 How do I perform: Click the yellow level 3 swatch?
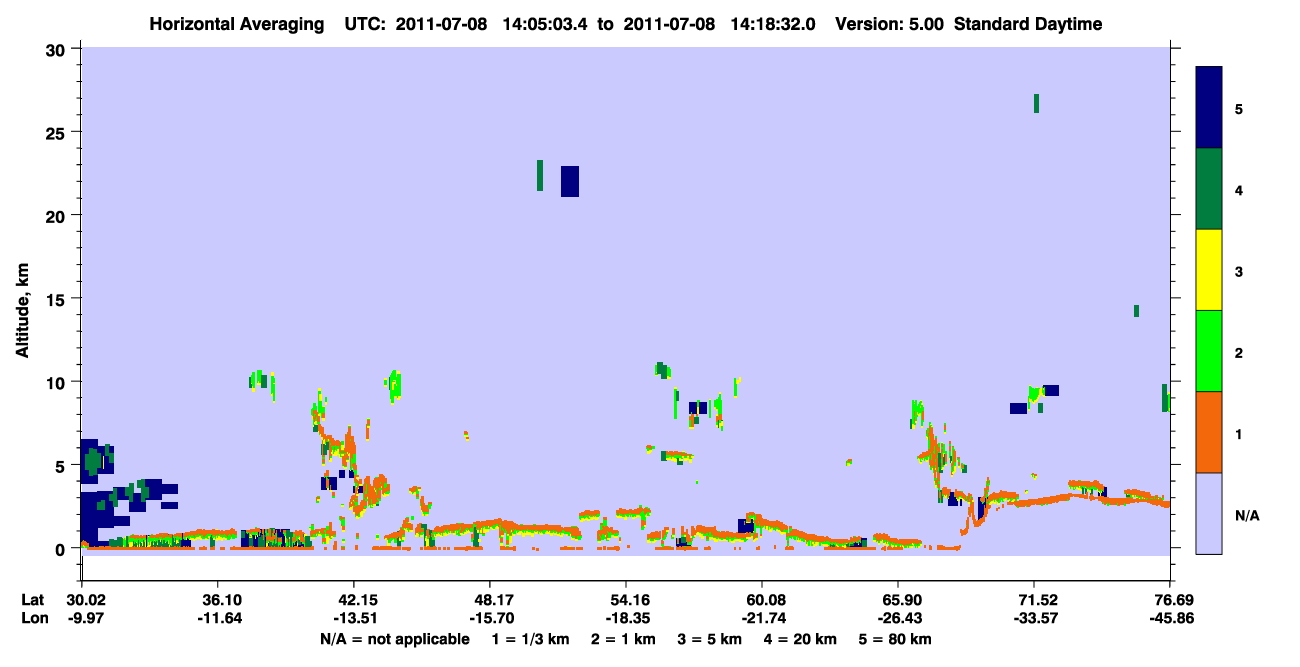pyautogui.click(x=1209, y=270)
